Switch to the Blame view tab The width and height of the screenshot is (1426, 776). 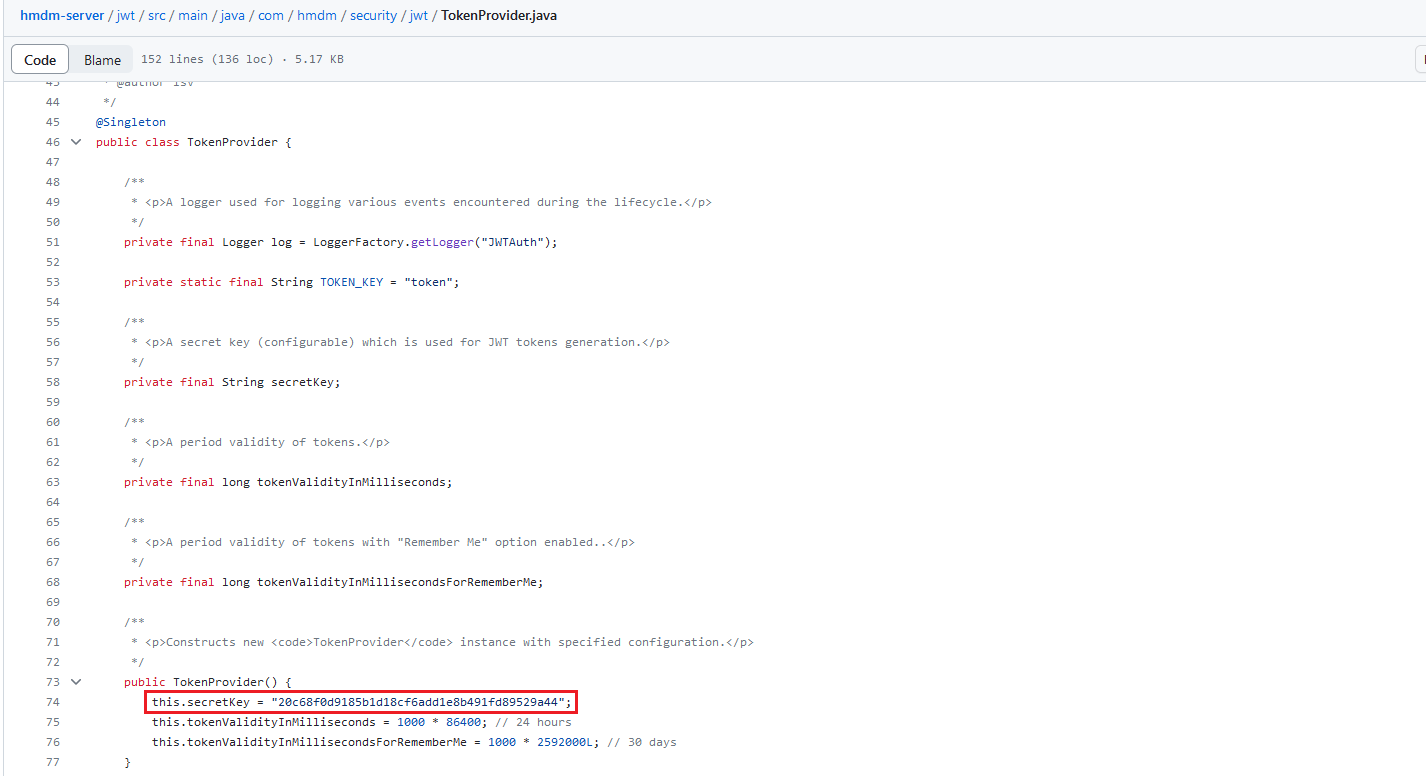[x=102, y=60]
